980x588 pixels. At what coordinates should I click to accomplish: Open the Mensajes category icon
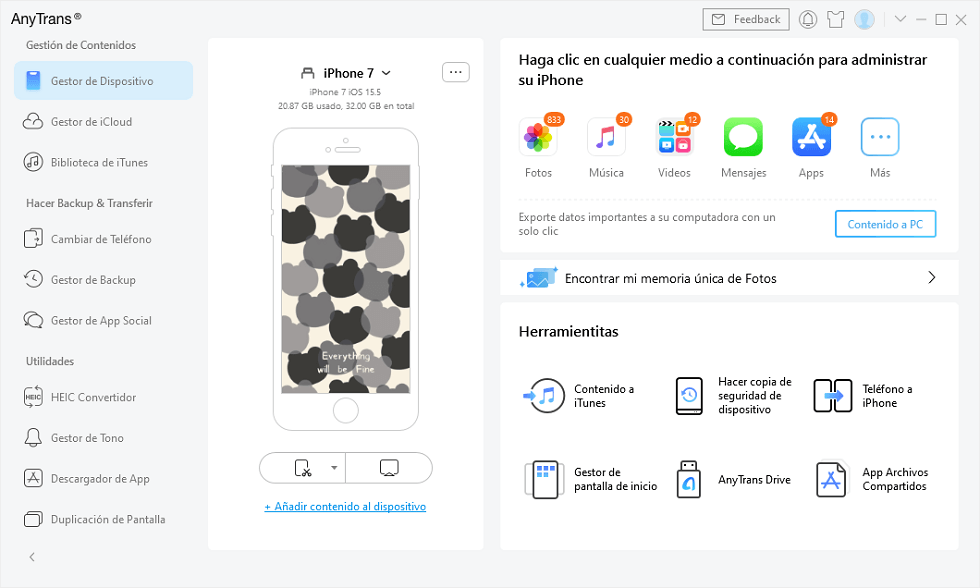[x=743, y=137]
